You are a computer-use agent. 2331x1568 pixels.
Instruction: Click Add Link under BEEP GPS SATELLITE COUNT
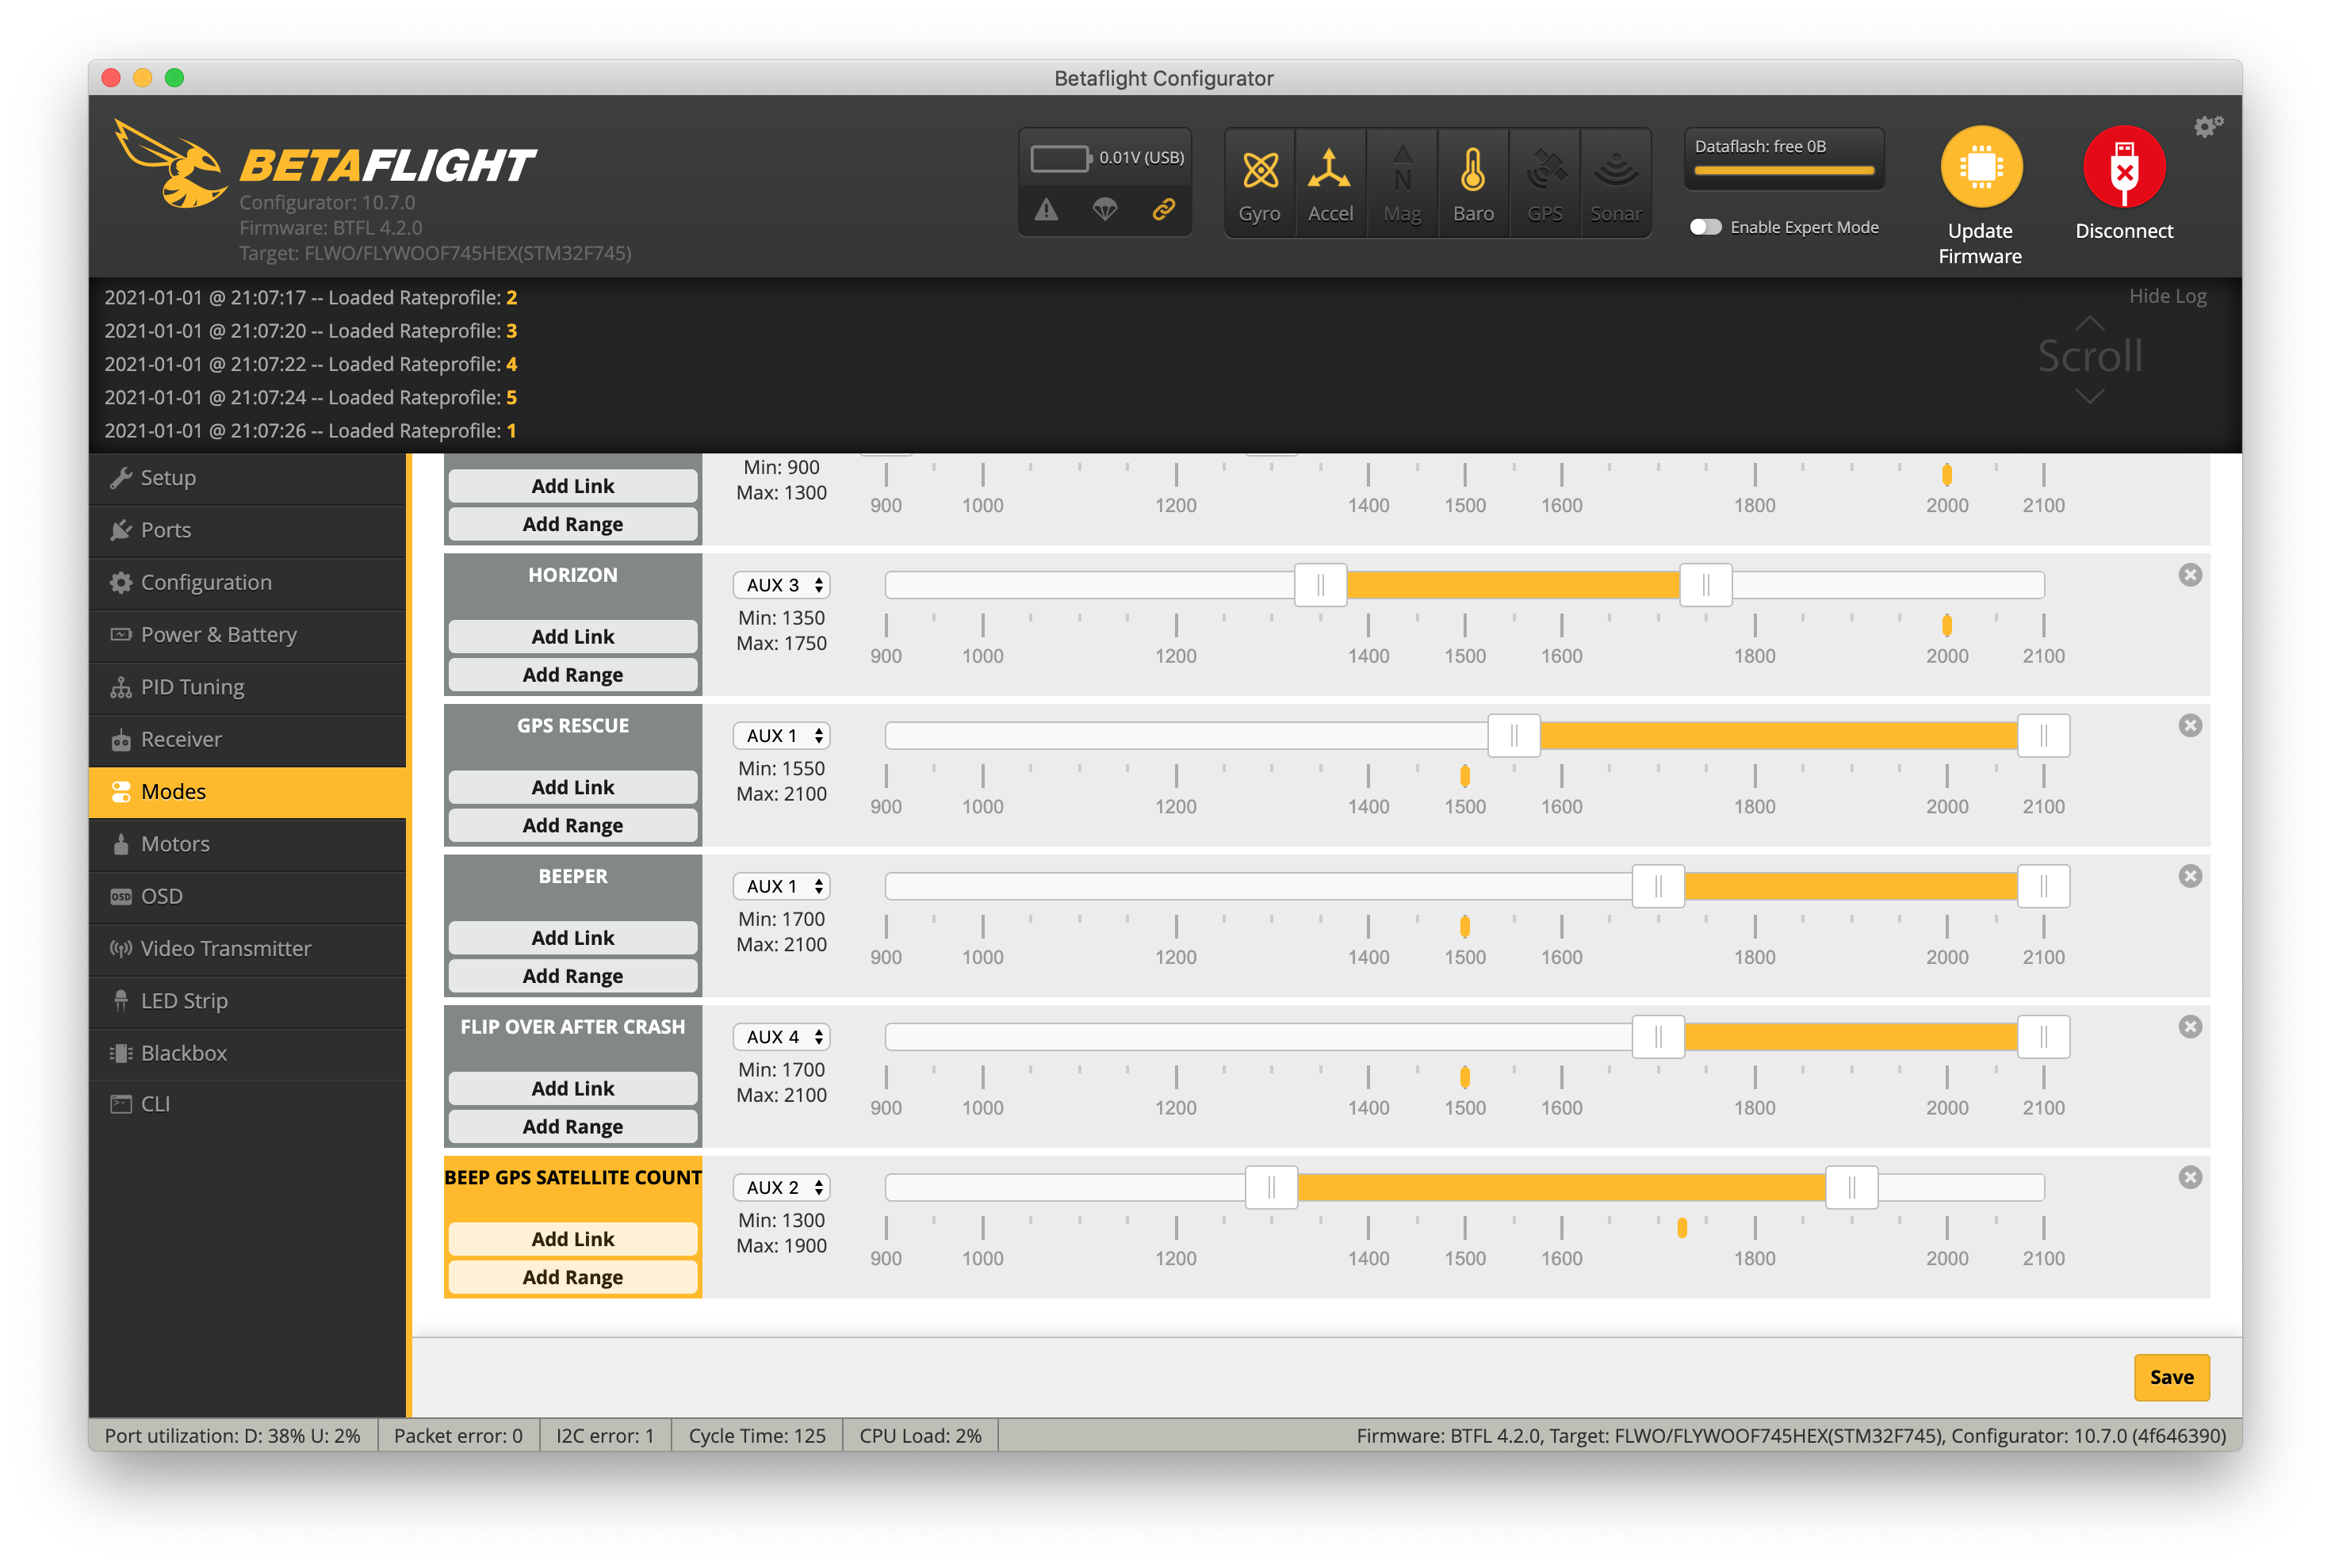coord(573,1239)
